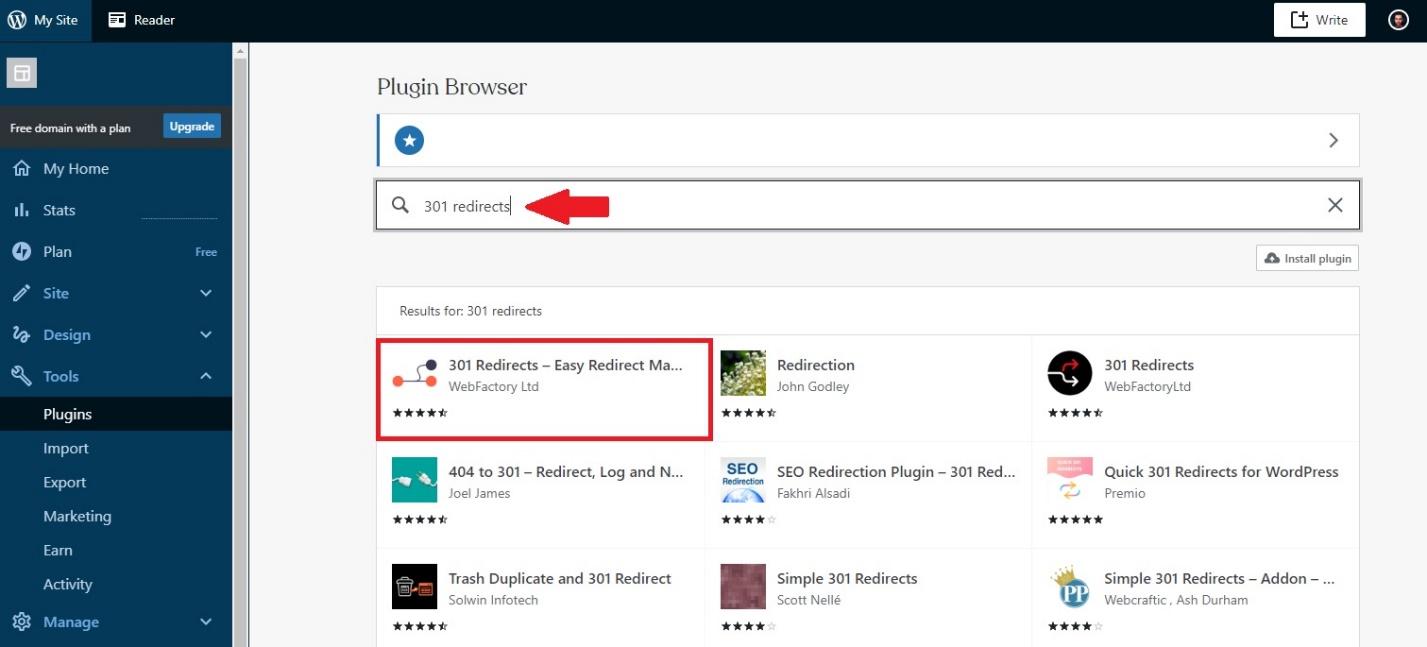Open Simple 301 Redirects by Scott Nellé

coord(868,598)
